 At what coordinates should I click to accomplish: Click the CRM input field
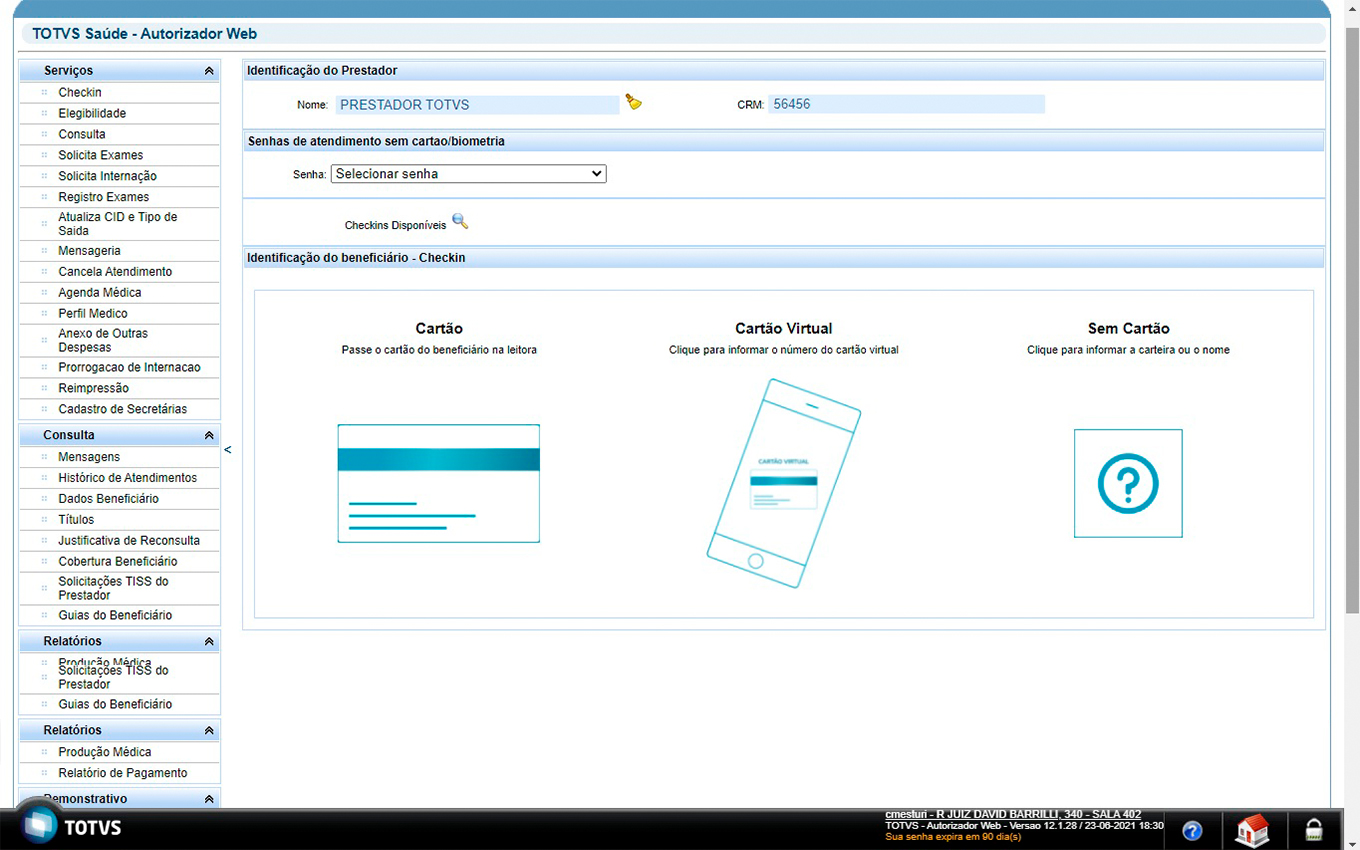[906, 104]
